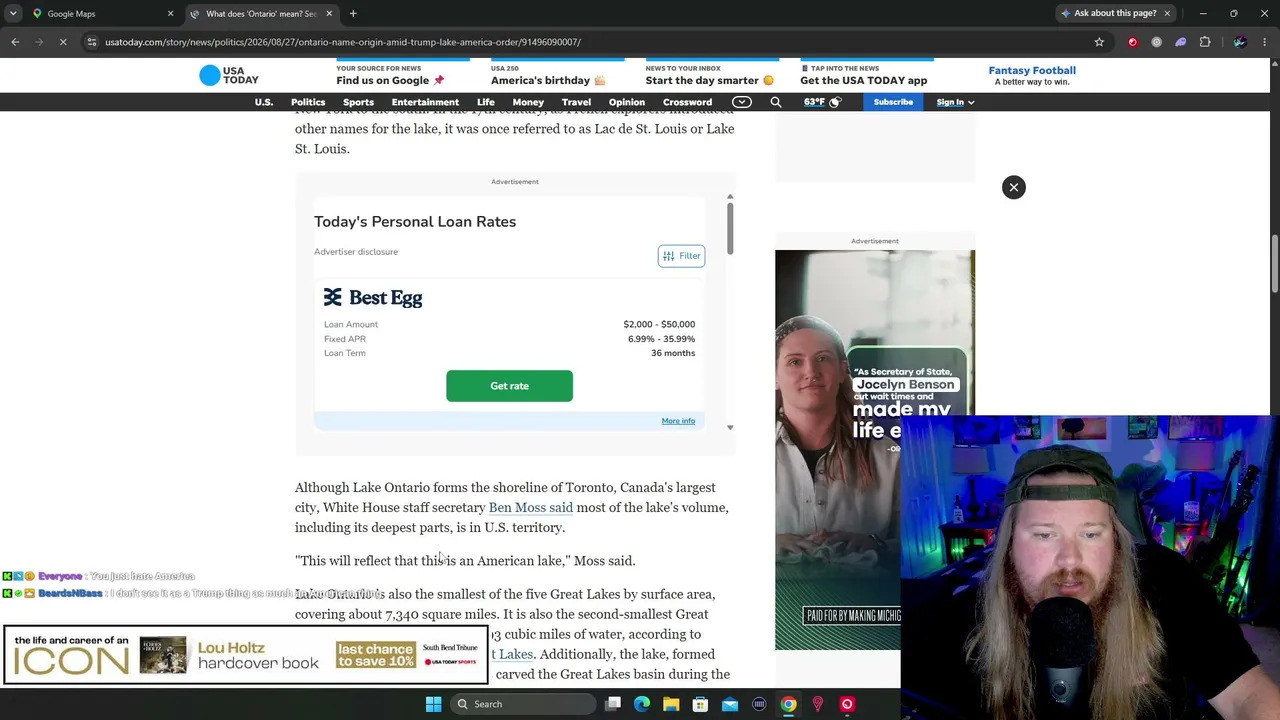Click the green 'Get rate' button
The image size is (1280, 720).
[x=509, y=386]
